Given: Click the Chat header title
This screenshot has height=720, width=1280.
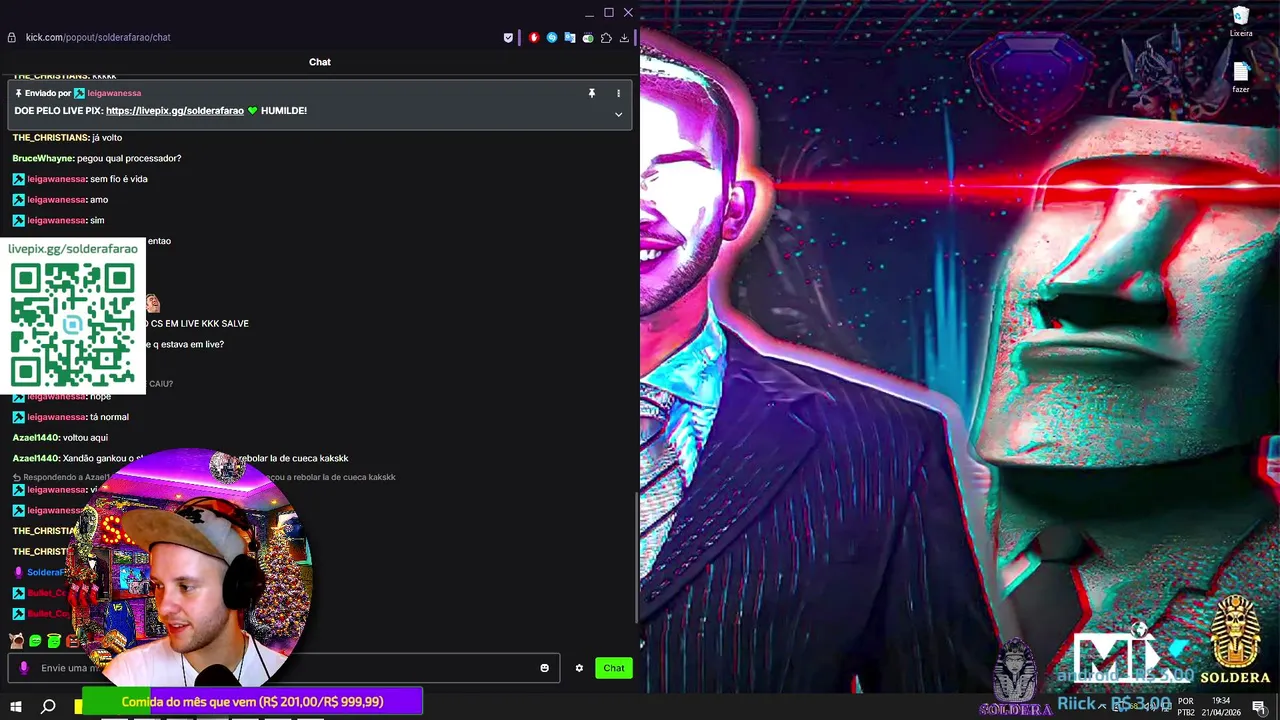Looking at the screenshot, I should [x=320, y=62].
